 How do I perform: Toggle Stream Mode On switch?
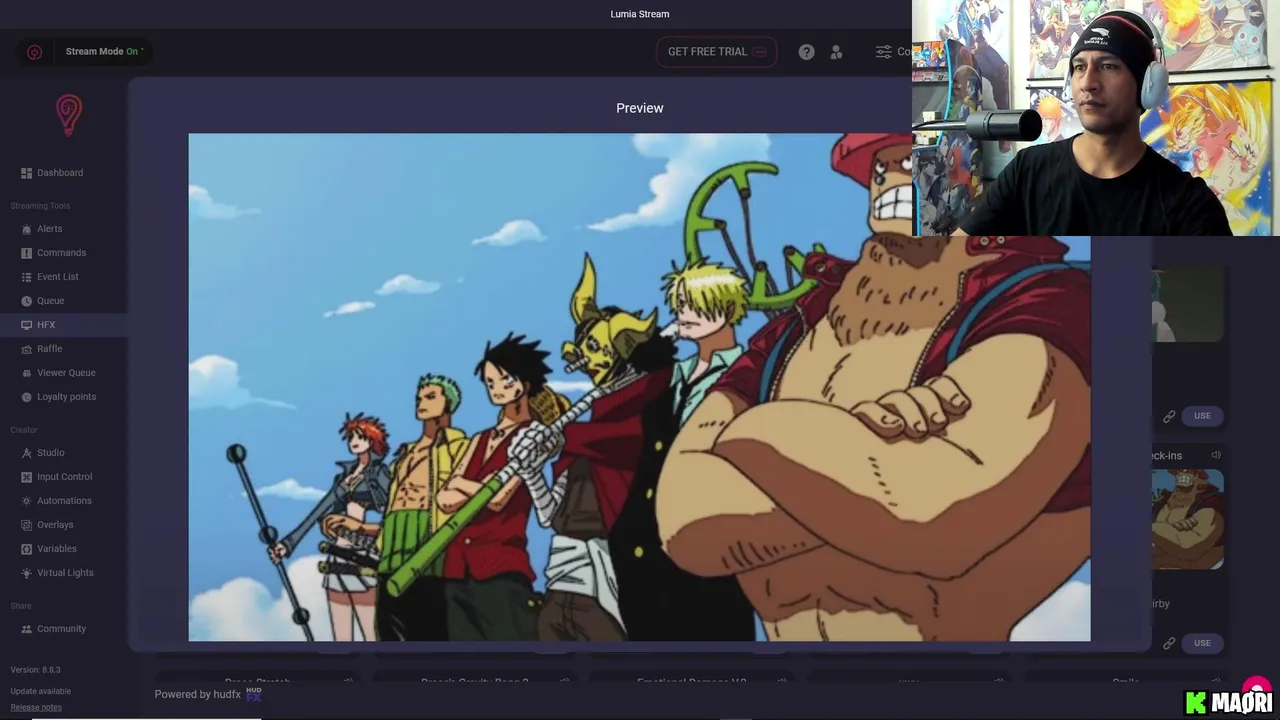coord(104,52)
